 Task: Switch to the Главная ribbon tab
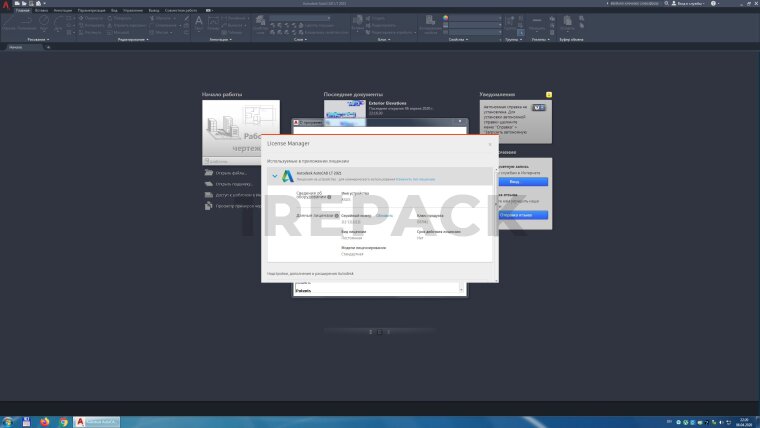[23, 10]
